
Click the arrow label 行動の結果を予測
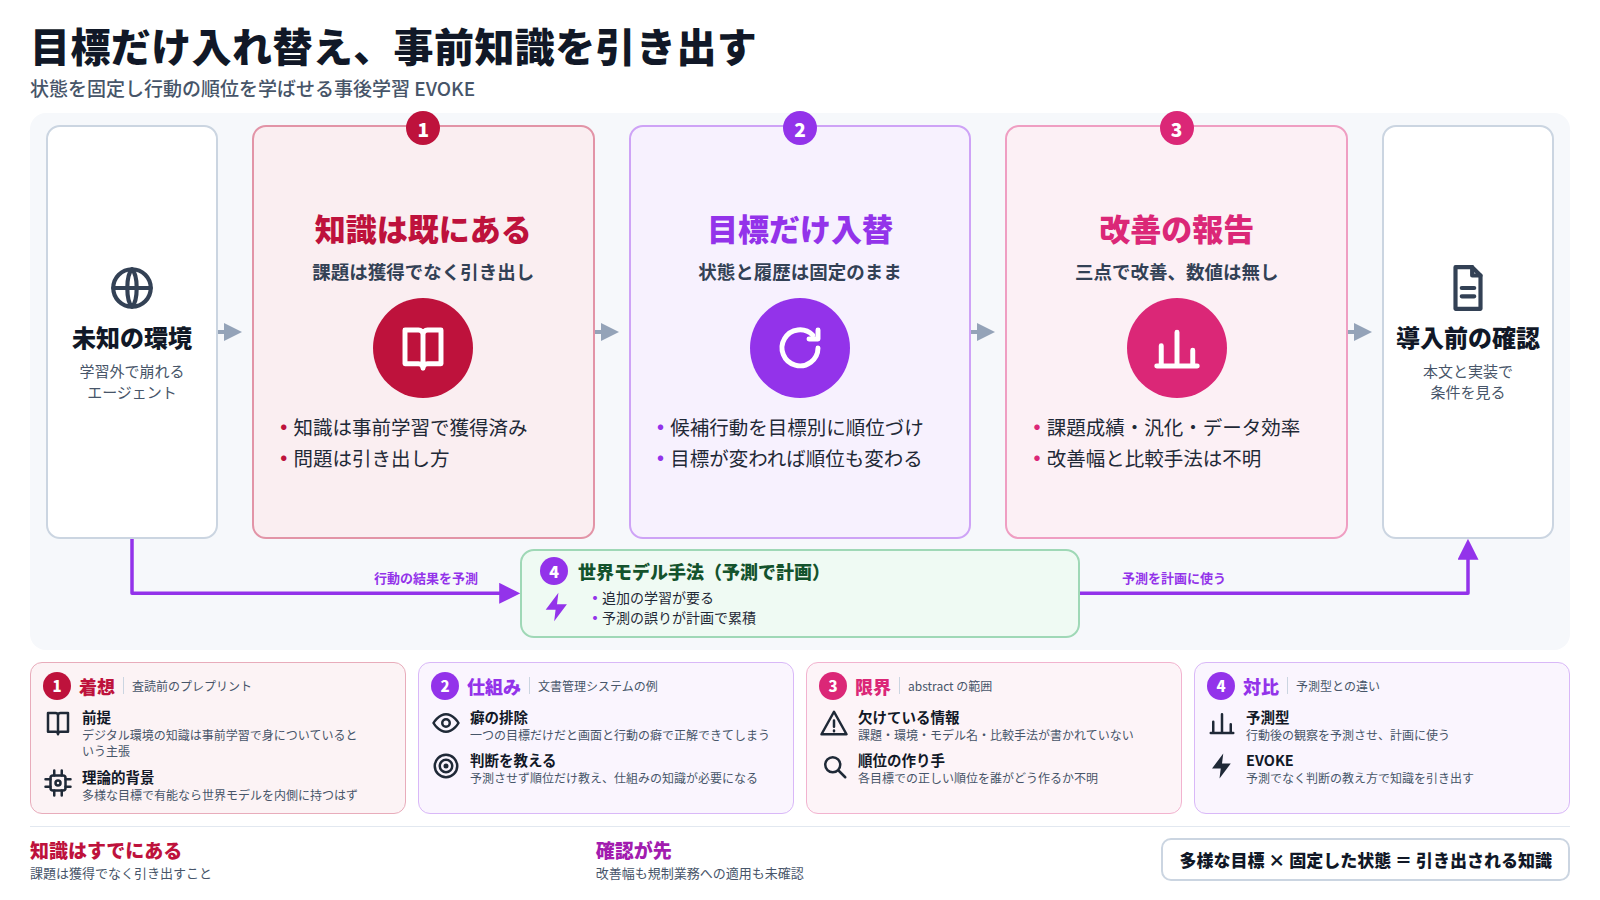pos(426,579)
